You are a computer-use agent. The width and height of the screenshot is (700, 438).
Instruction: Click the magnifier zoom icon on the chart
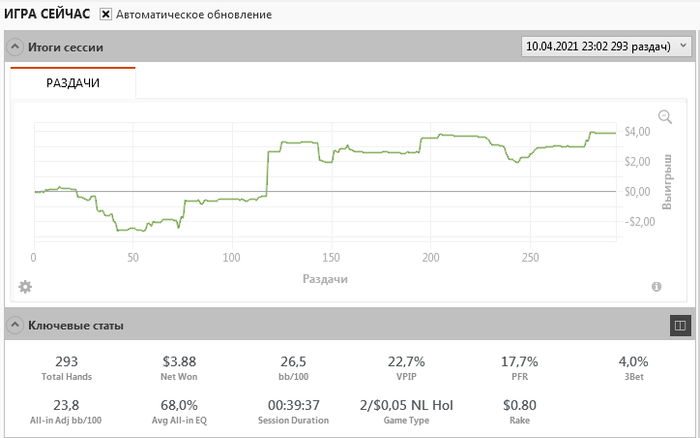pyautogui.click(x=666, y=117)
